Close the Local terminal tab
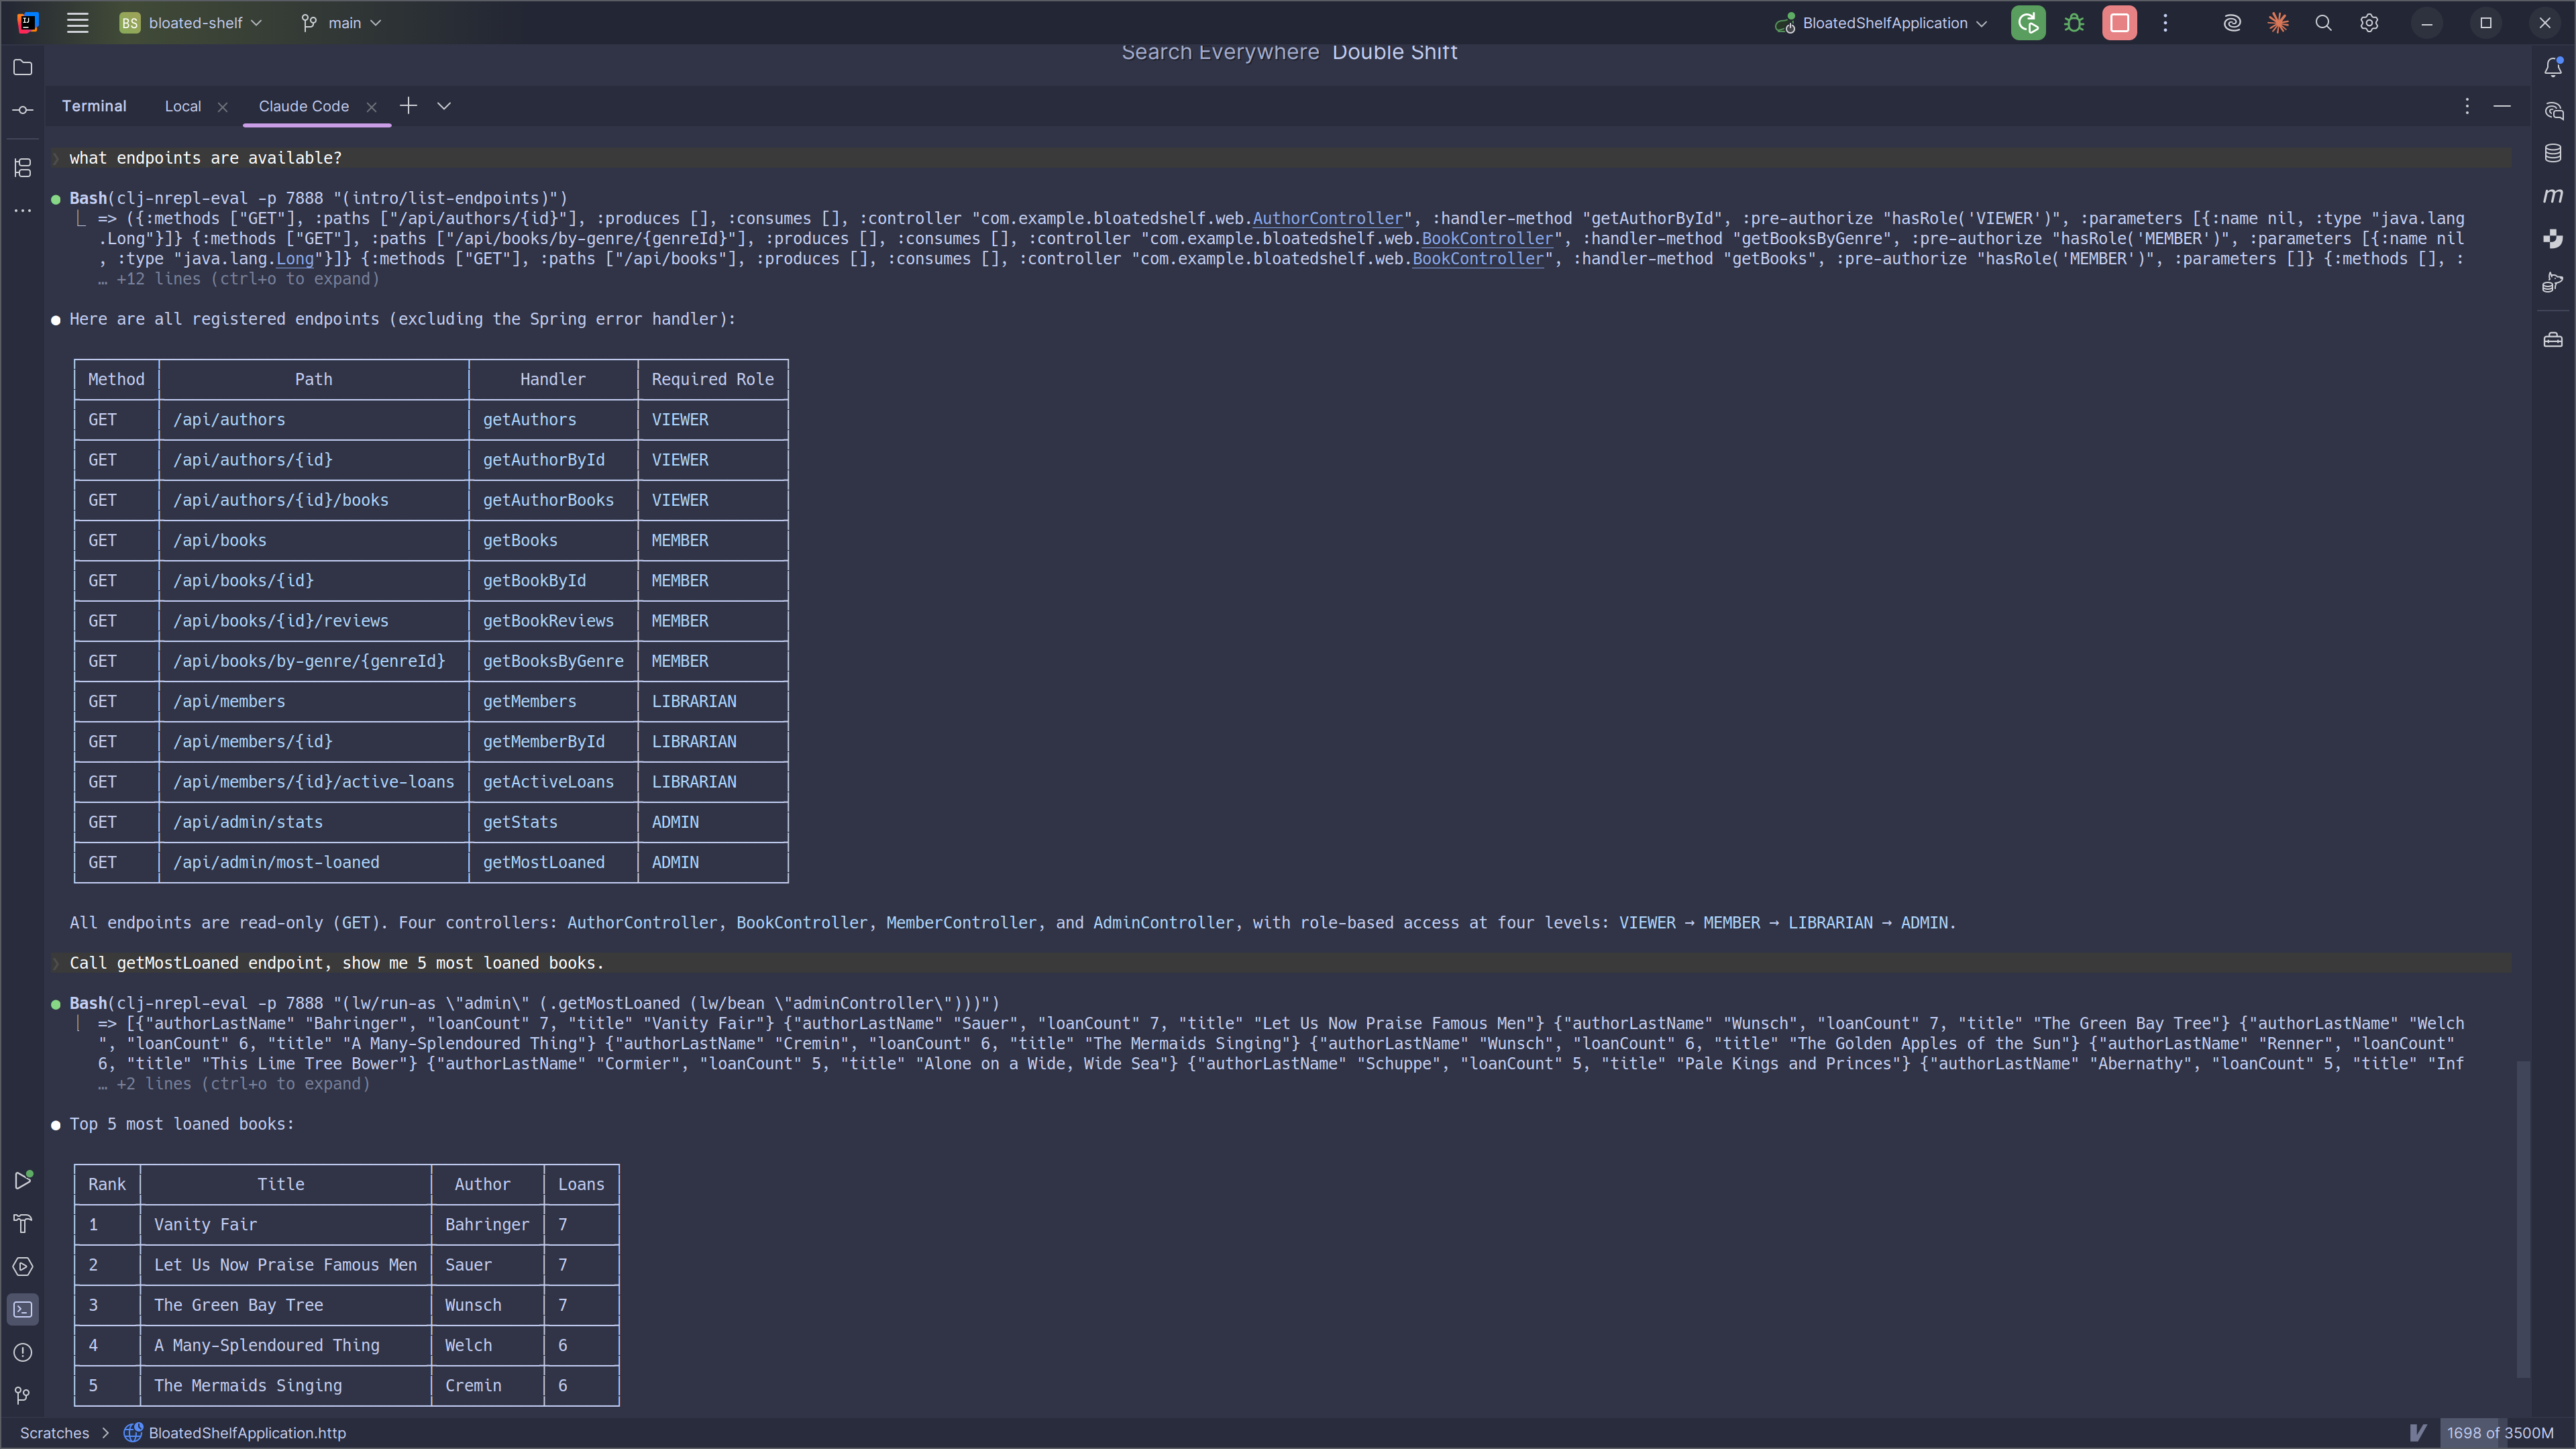Viewport: 2576px width, 1449px height. pyautogui.click(x=223, y=107)
